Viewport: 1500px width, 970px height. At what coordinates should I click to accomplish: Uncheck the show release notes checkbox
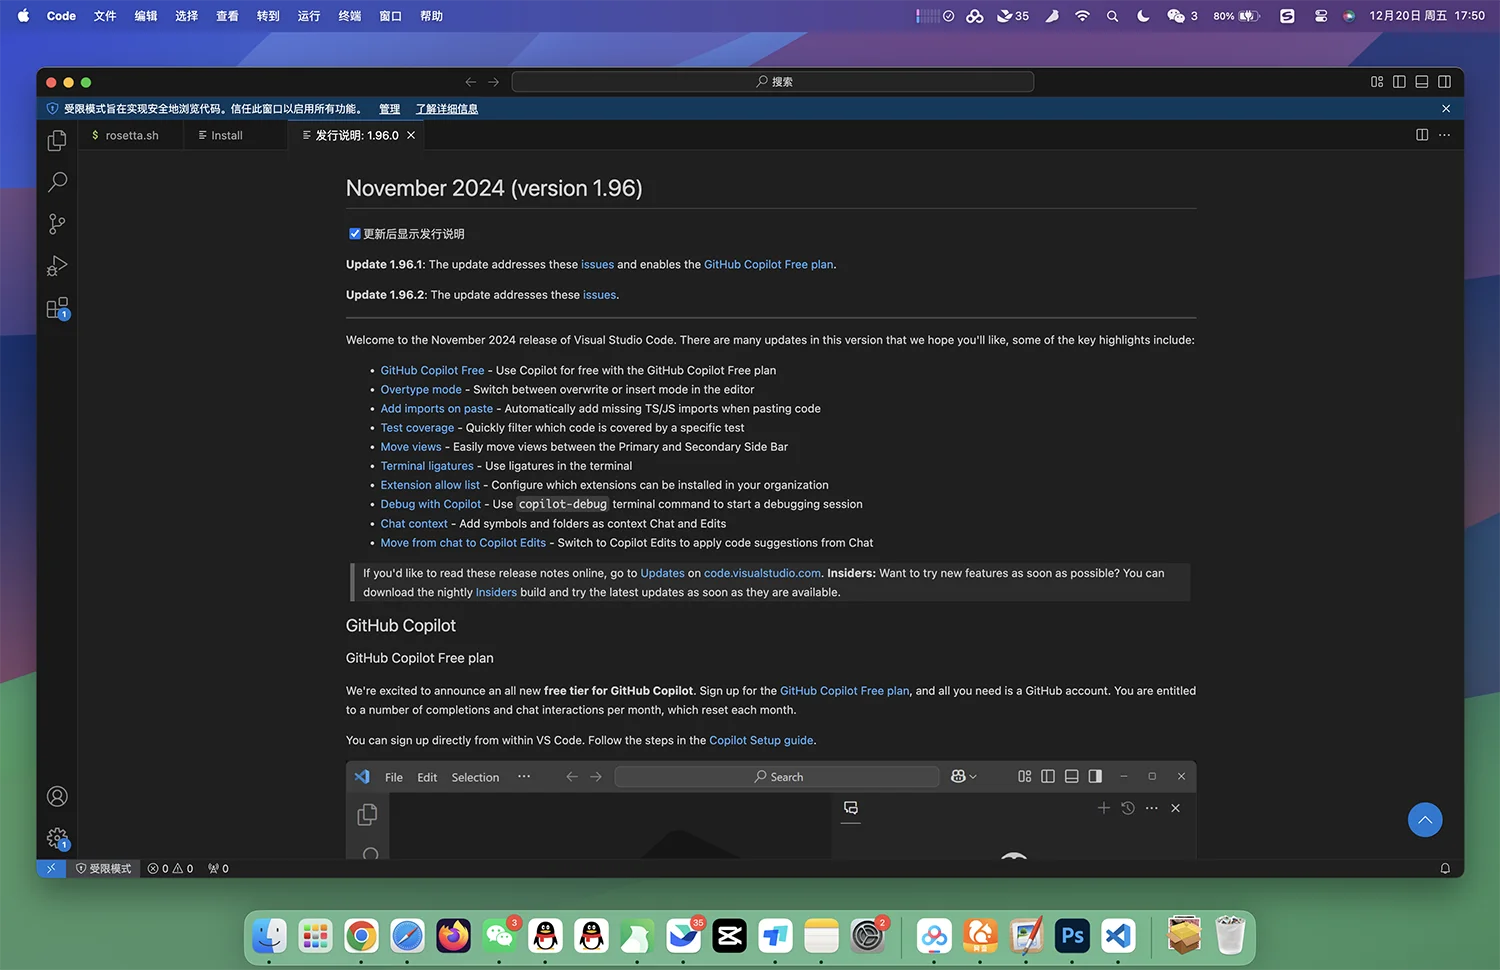[354, 234]
